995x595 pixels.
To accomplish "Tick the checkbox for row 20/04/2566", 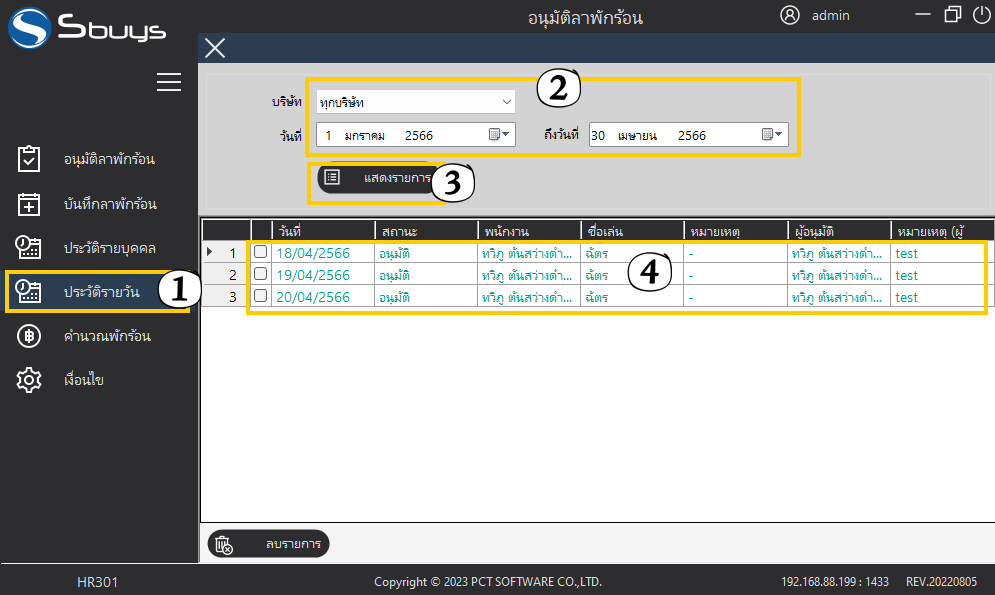I will tap(261, 296).
